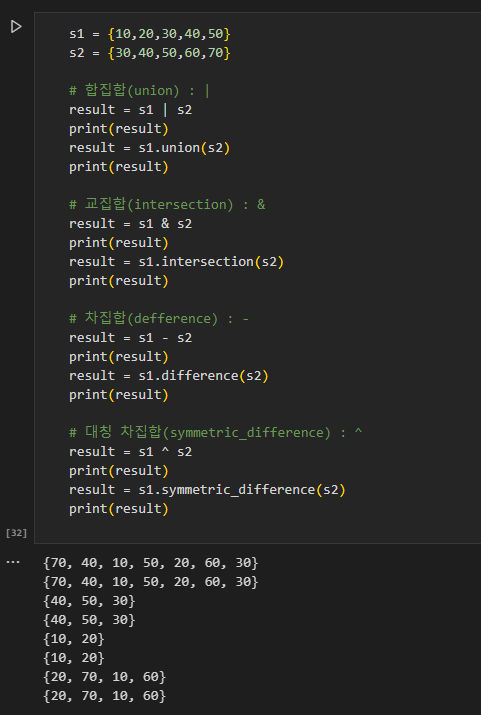Click the 's1.intersection(s2)' code line
481x715 pixels.
[176, 262]
